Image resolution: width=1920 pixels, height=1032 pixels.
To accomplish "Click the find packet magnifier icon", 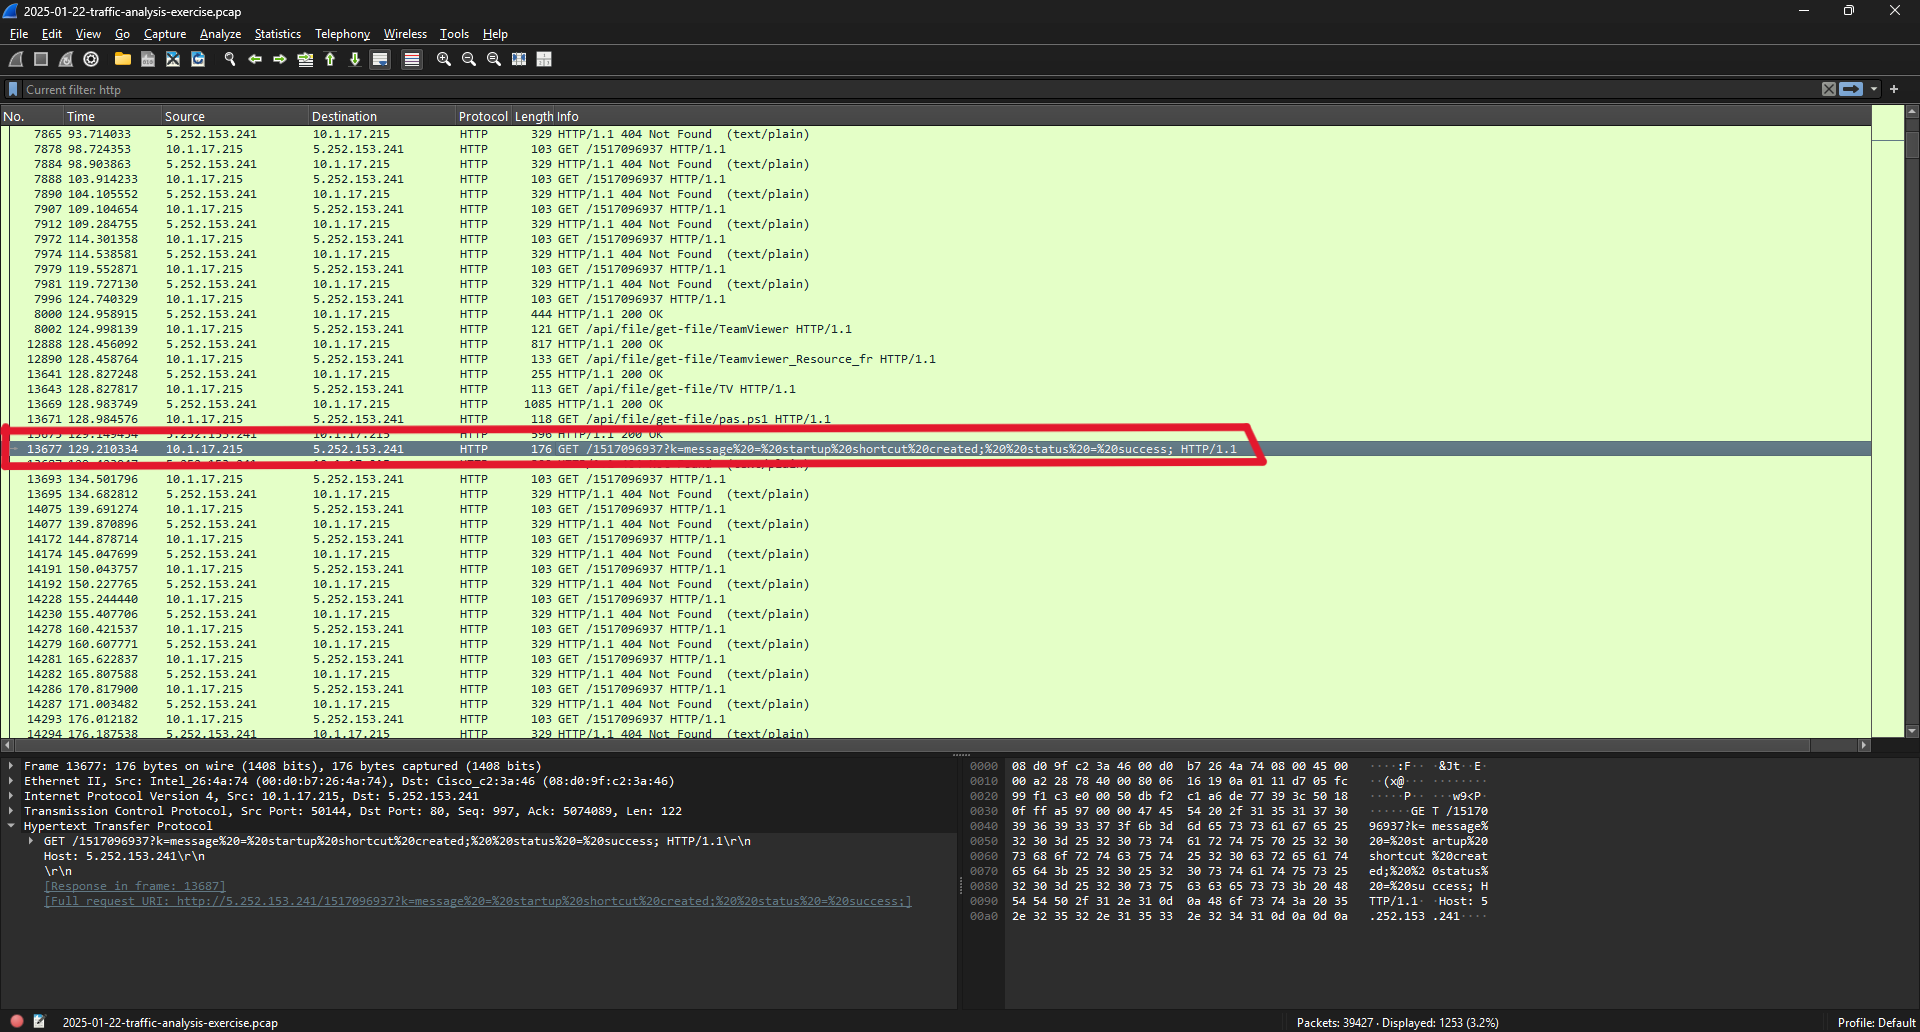I will point(230,60).
